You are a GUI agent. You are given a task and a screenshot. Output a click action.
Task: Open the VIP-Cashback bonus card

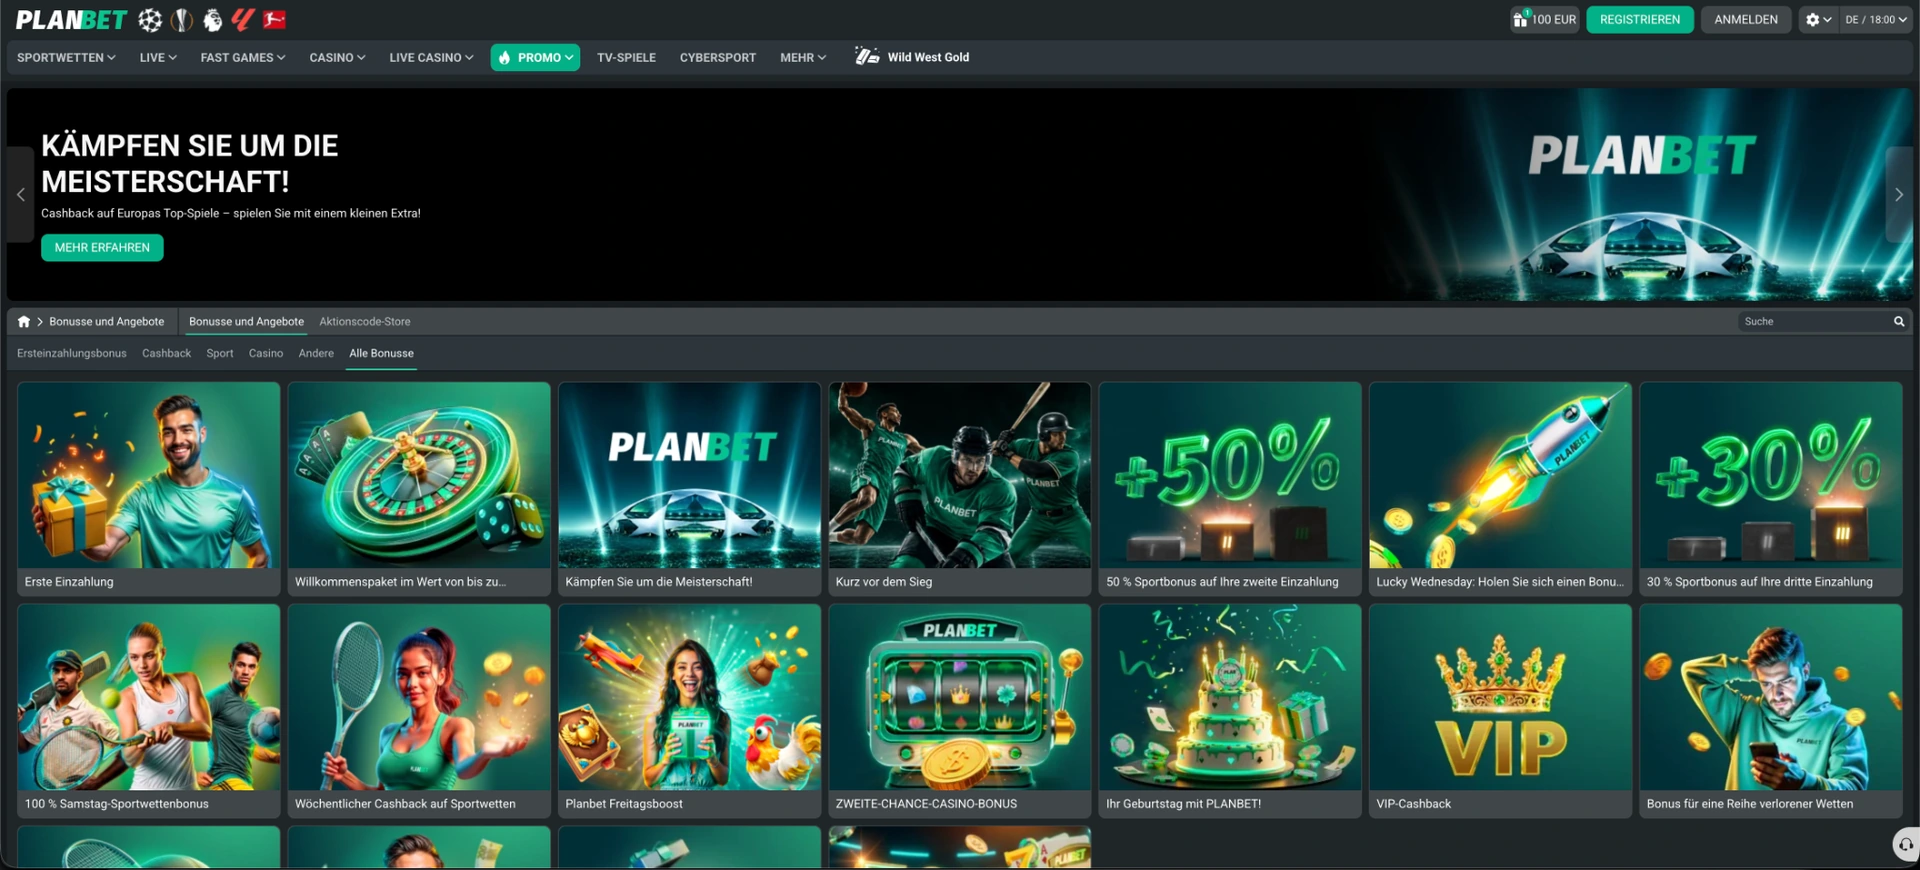[1500, 711]
